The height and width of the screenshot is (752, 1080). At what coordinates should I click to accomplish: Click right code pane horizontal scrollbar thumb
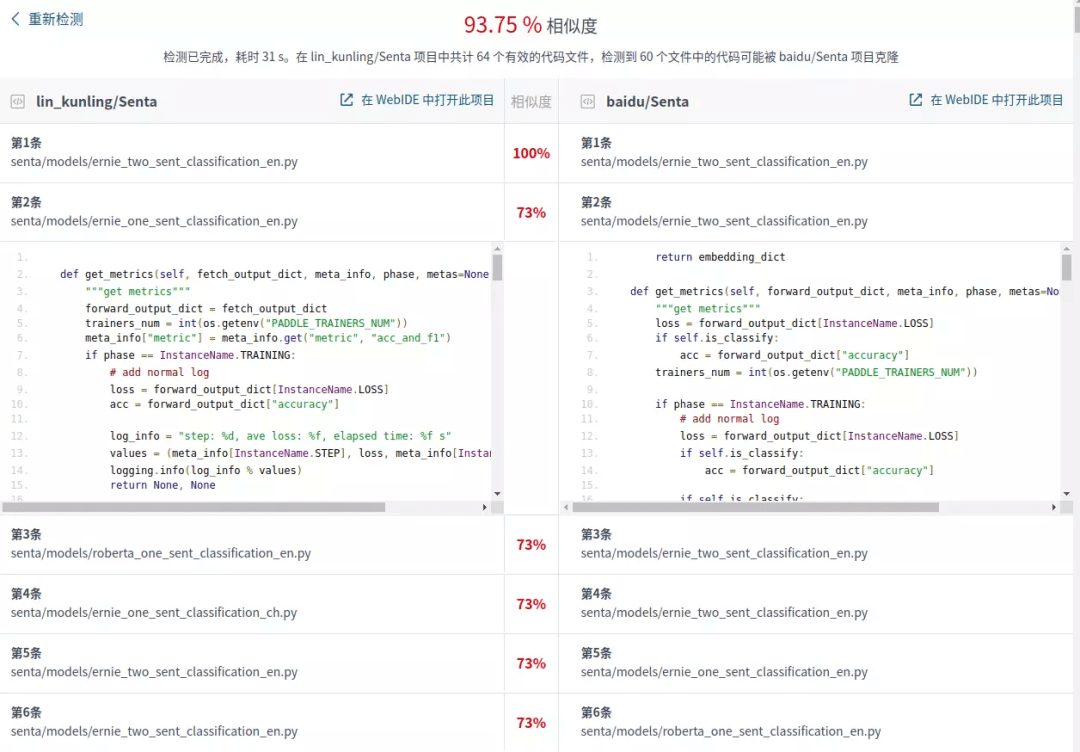click(756, 508)
